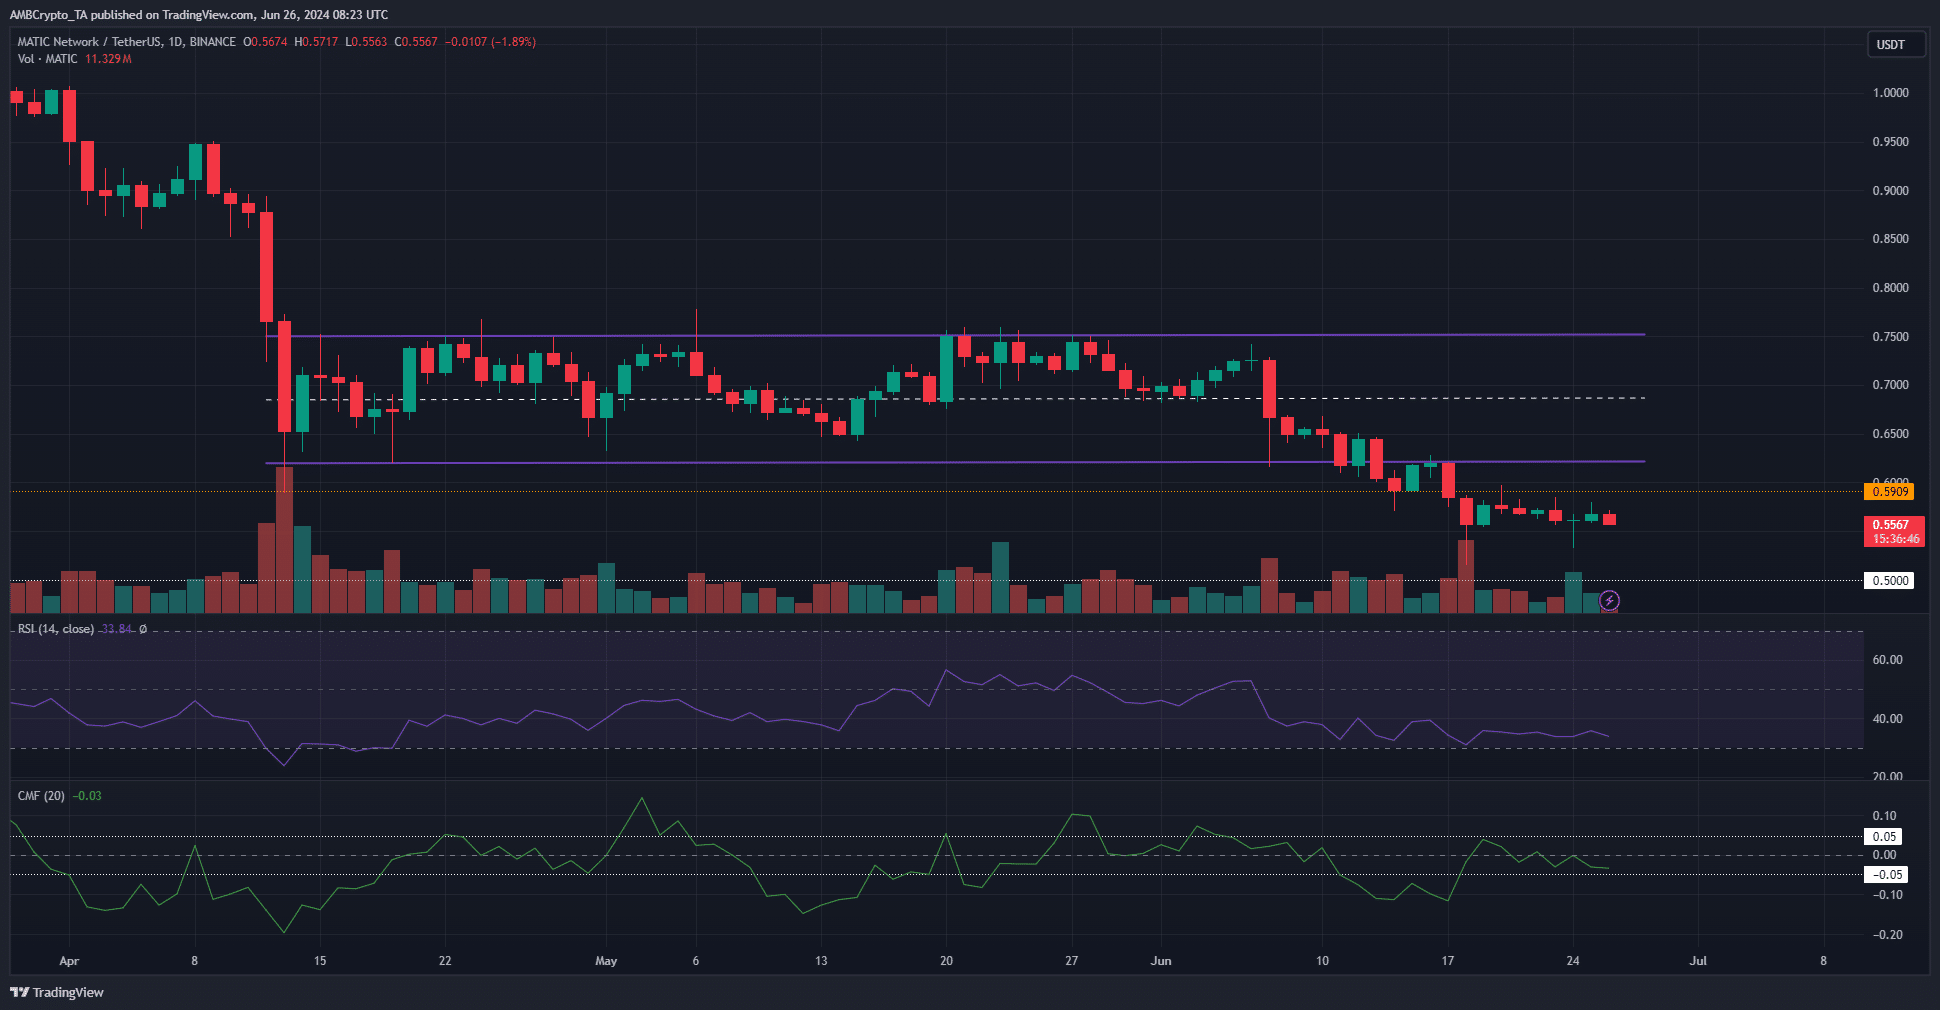Click the 60.00 RSI axis value
This screenshot has height=1010, width=1940.
point(1887,660)
